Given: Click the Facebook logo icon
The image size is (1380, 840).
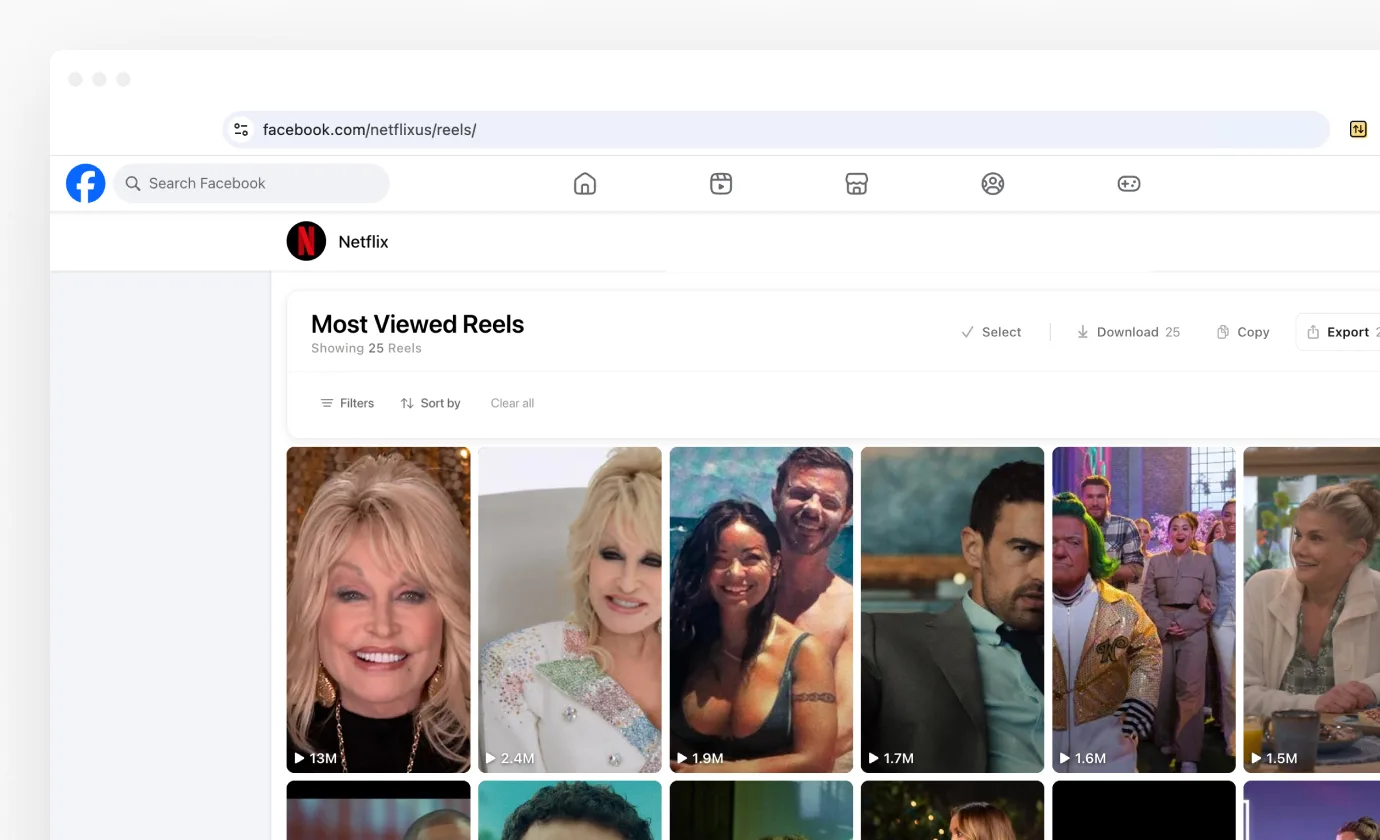Looking at the screenshot, I should coord(86,183).
